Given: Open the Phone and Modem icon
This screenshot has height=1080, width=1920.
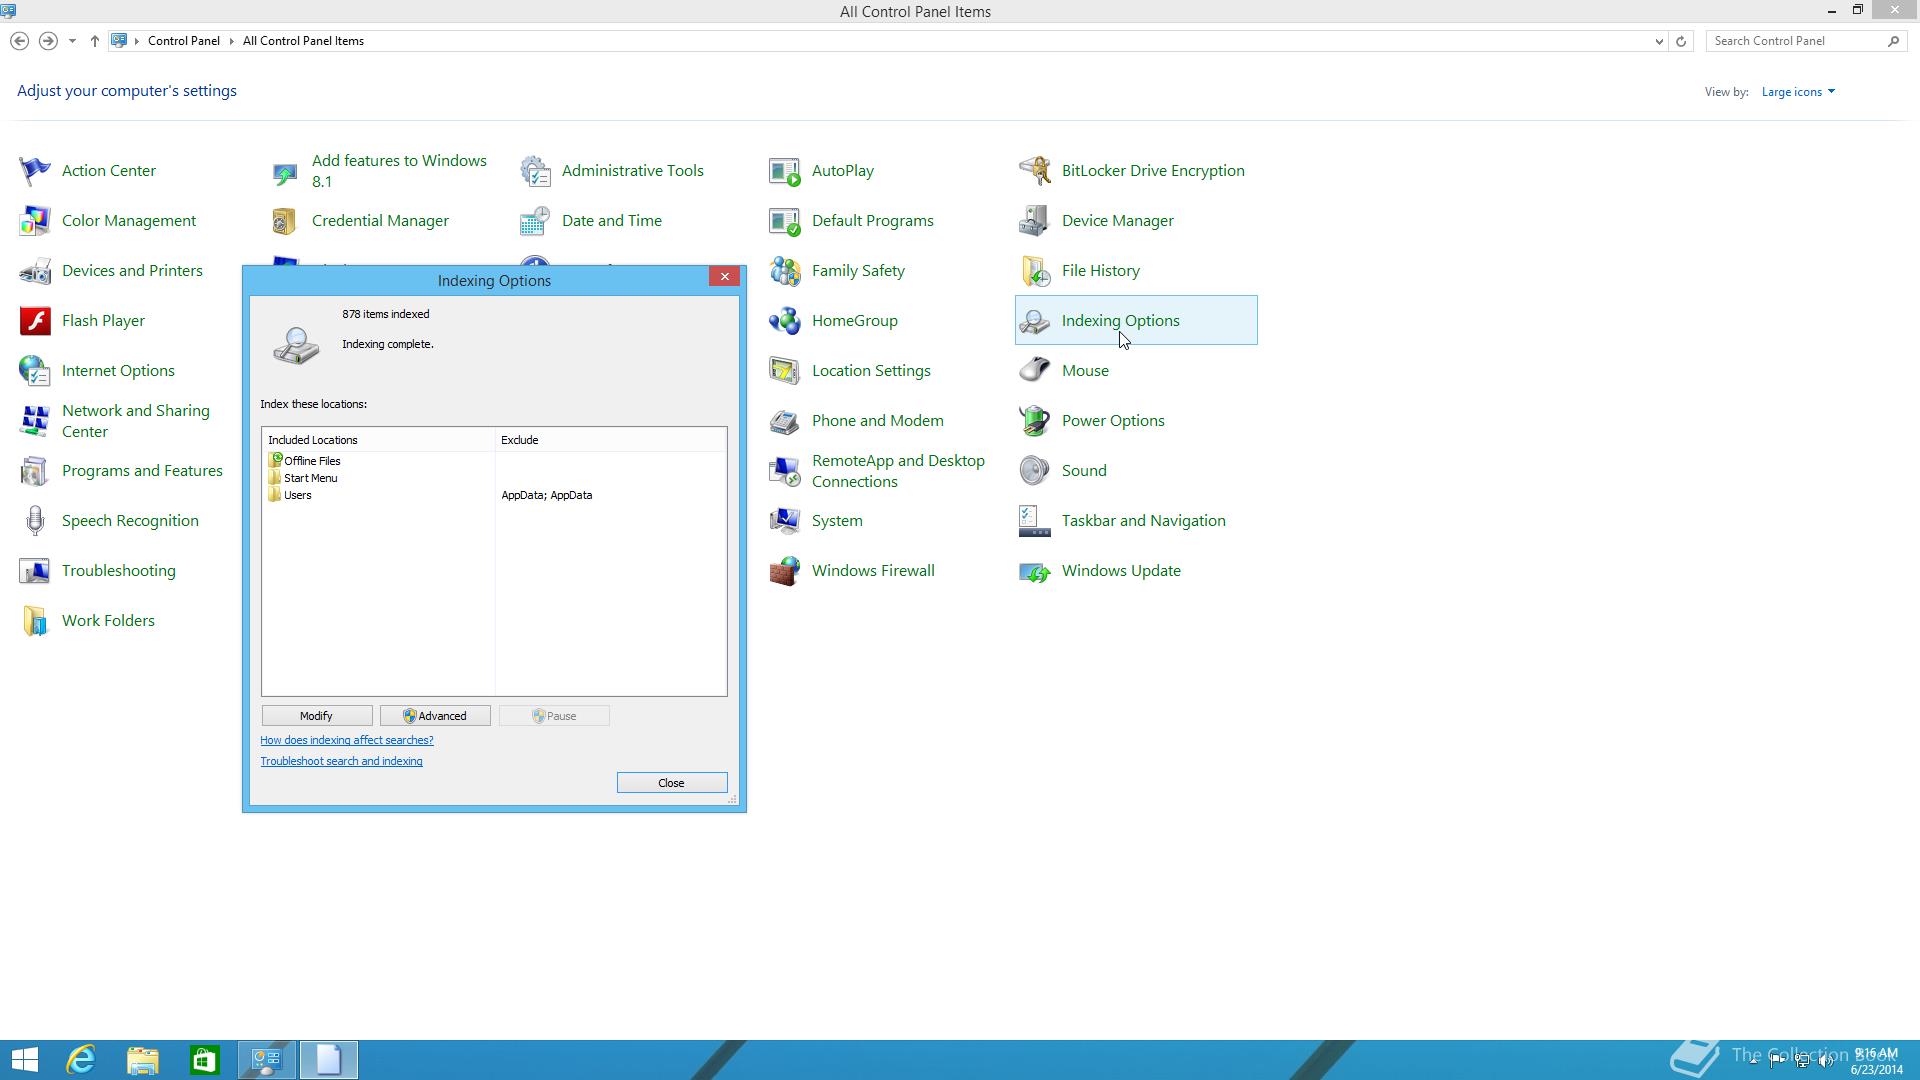Looking at the screenshot, I should (785, 421).
